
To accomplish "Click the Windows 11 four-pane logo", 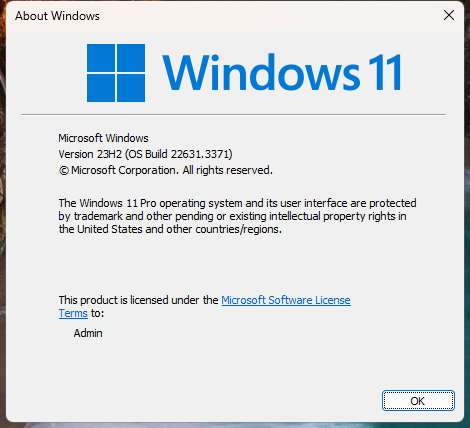I will pos(116,73).
